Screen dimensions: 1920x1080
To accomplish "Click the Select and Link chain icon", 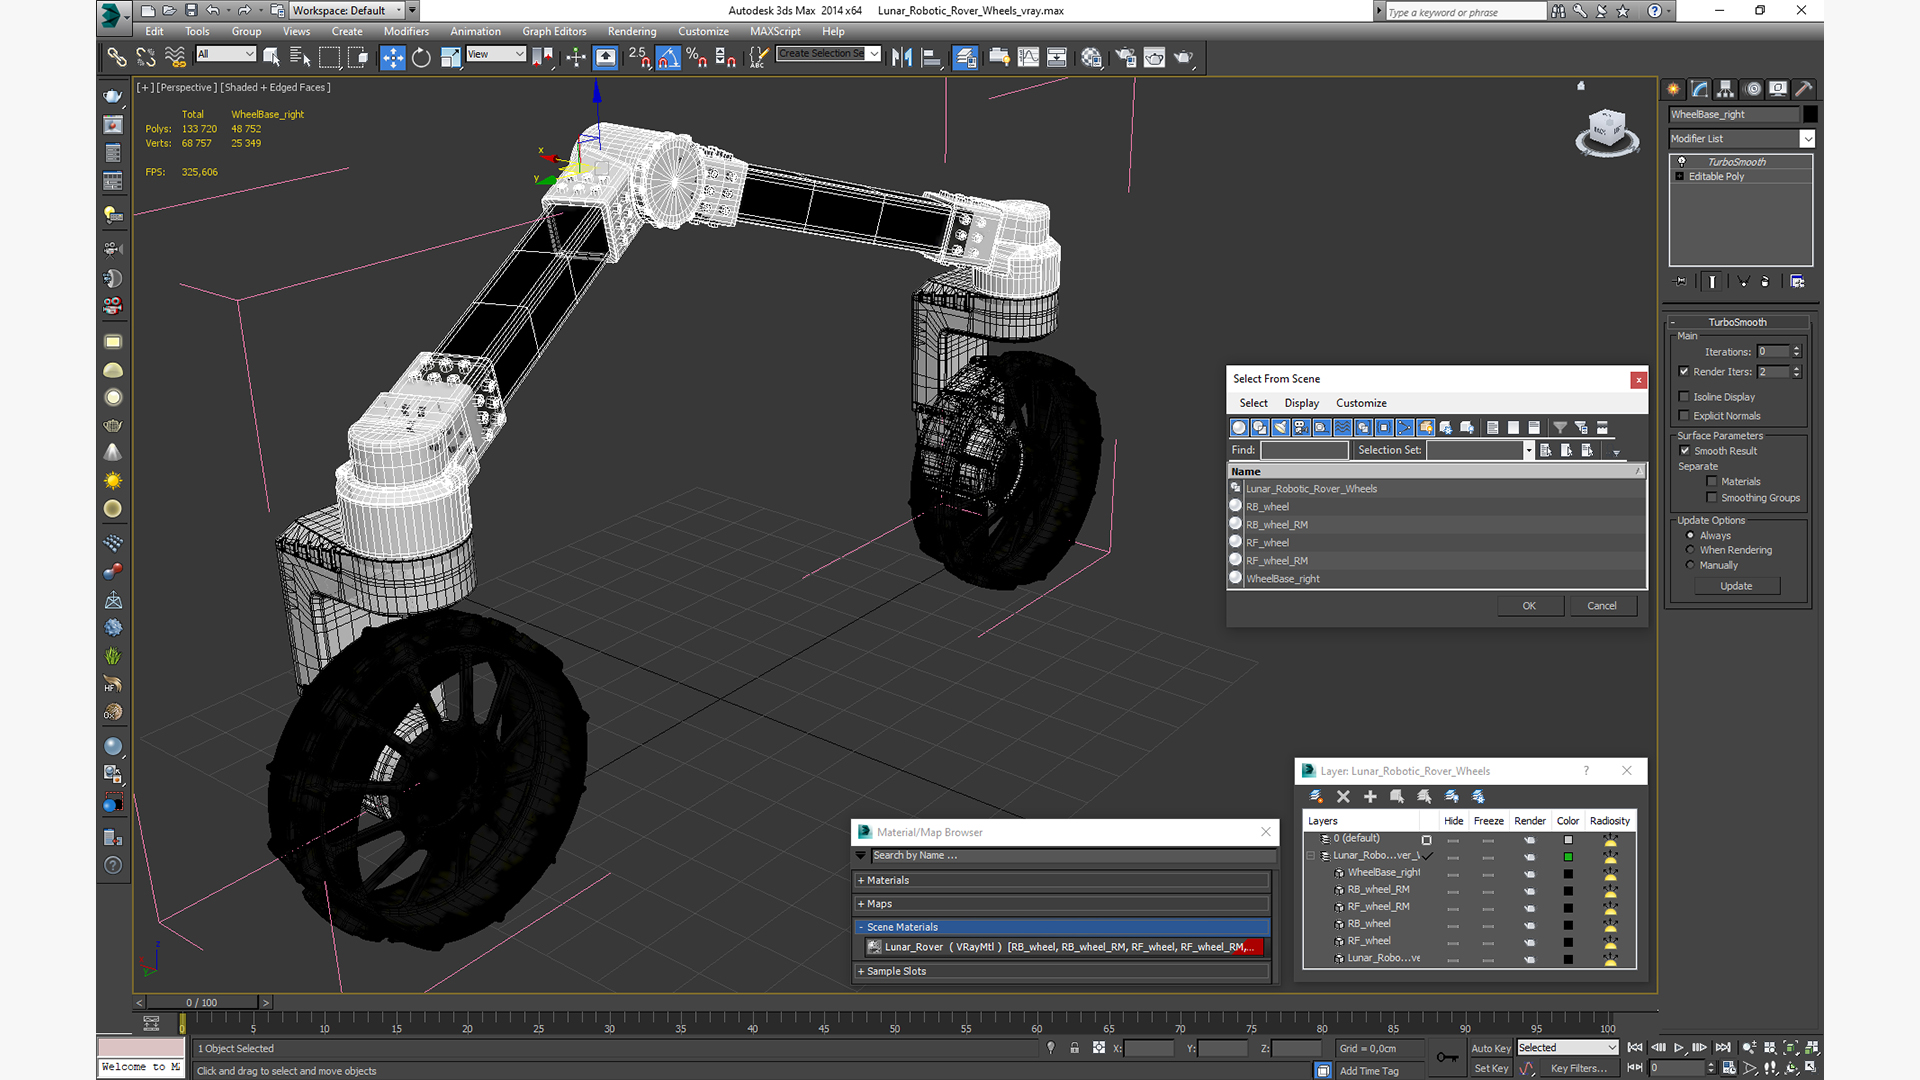I will click(x=117, y=58).
